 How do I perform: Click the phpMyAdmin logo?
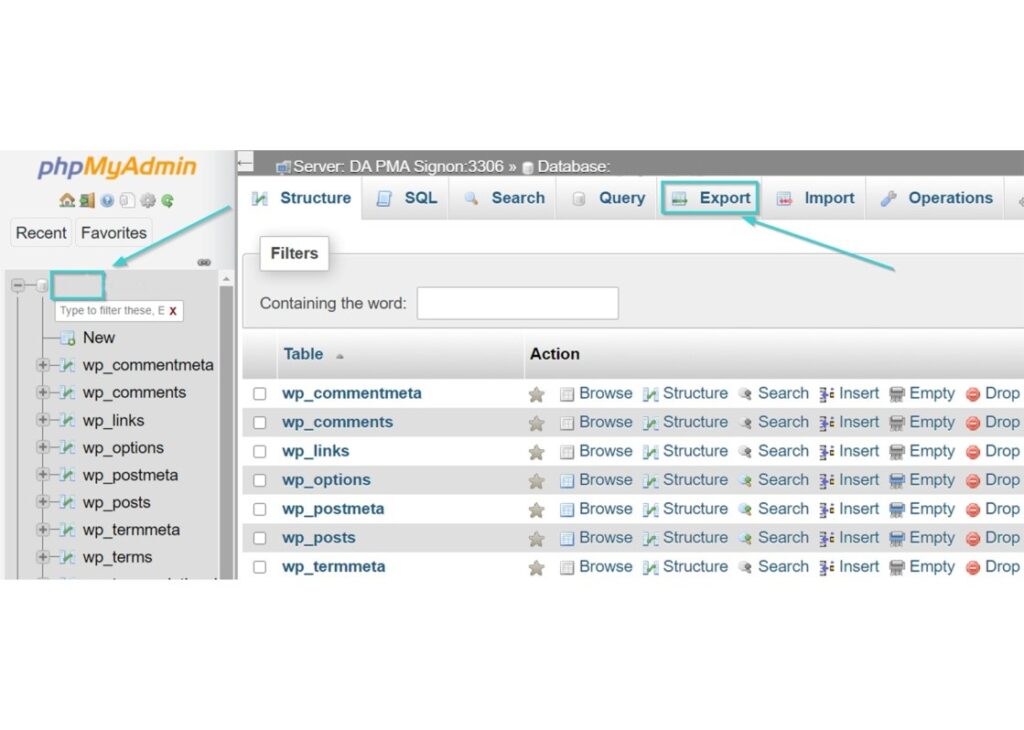(117, 167)
